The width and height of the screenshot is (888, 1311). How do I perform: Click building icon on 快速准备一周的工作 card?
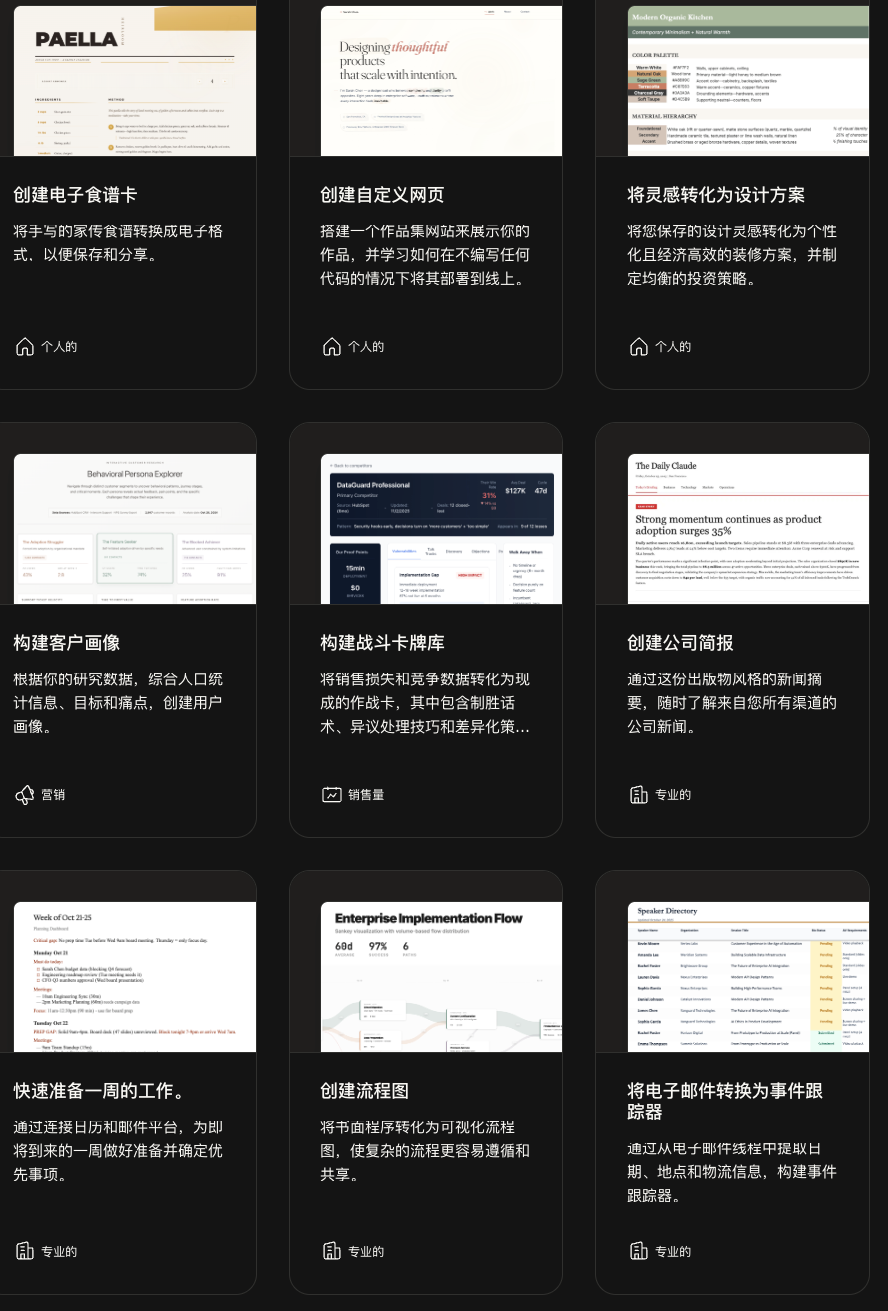tap(25, 1251)
